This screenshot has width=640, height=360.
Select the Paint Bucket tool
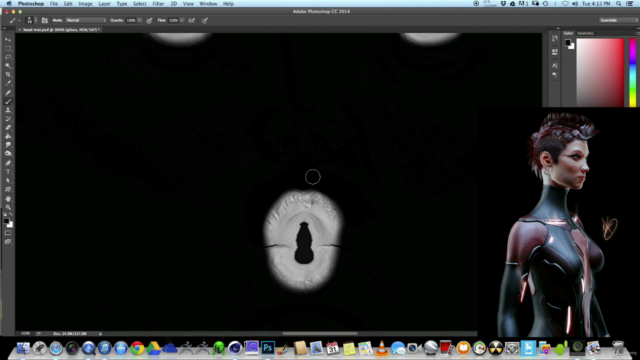[8, 136]
